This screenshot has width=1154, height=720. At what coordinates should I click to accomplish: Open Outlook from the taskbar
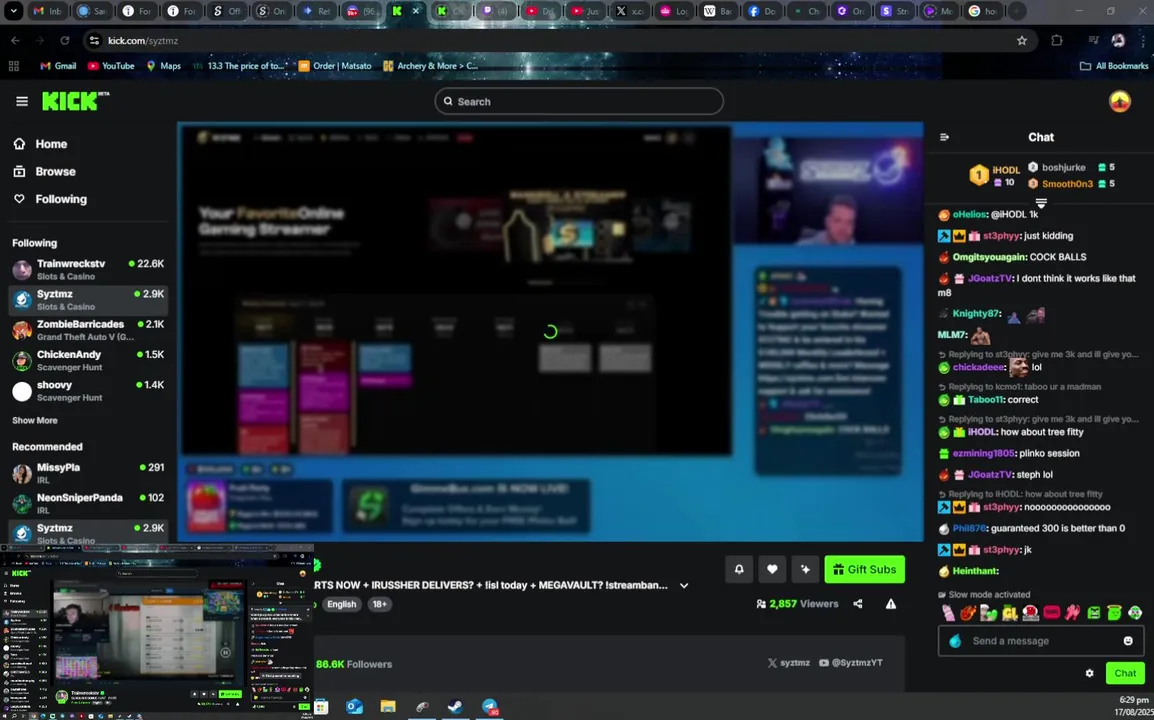pyautogui.click(x=355, y=707)
